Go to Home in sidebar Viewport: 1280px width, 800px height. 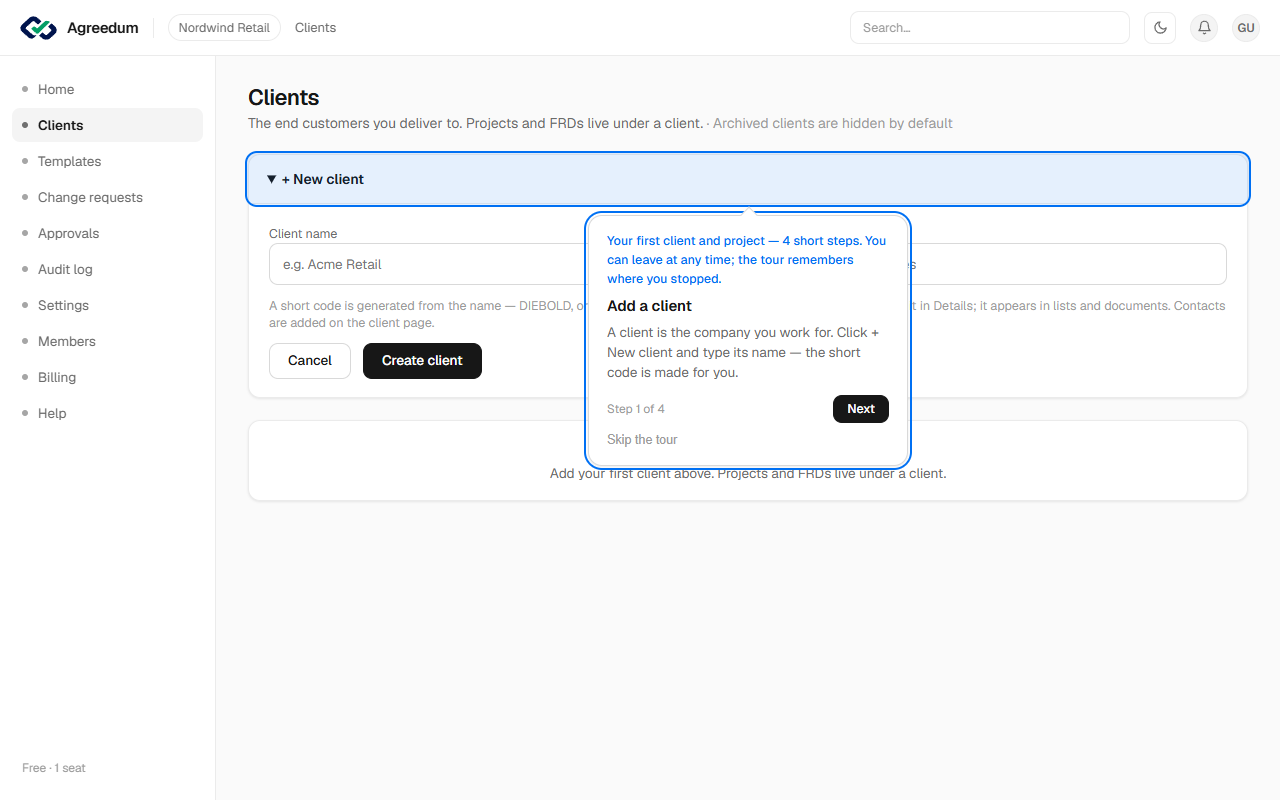pos(107,89)
